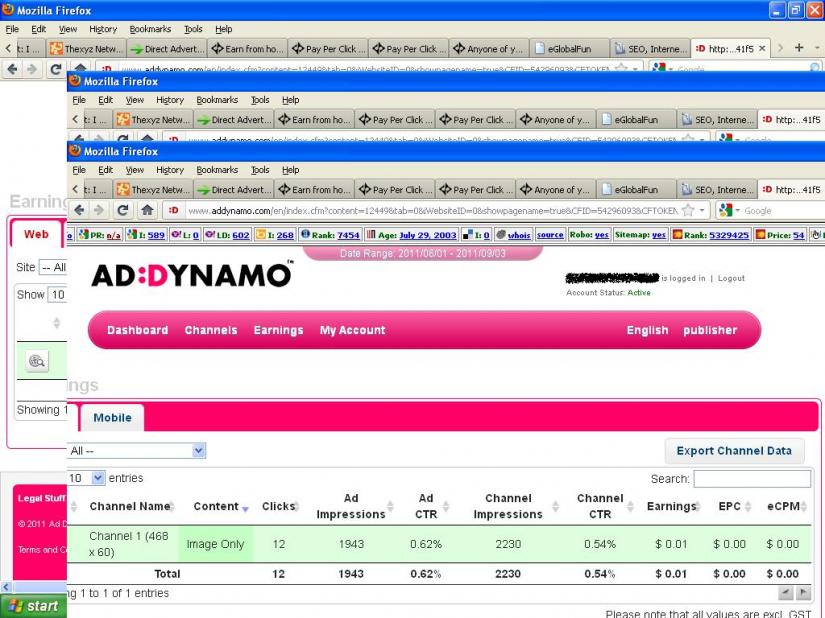Image resolution: width=825 pixels, height=618 pixels.
Task: Click the Ad Dynamo site icon in address bar
Action: pos(173,210)
